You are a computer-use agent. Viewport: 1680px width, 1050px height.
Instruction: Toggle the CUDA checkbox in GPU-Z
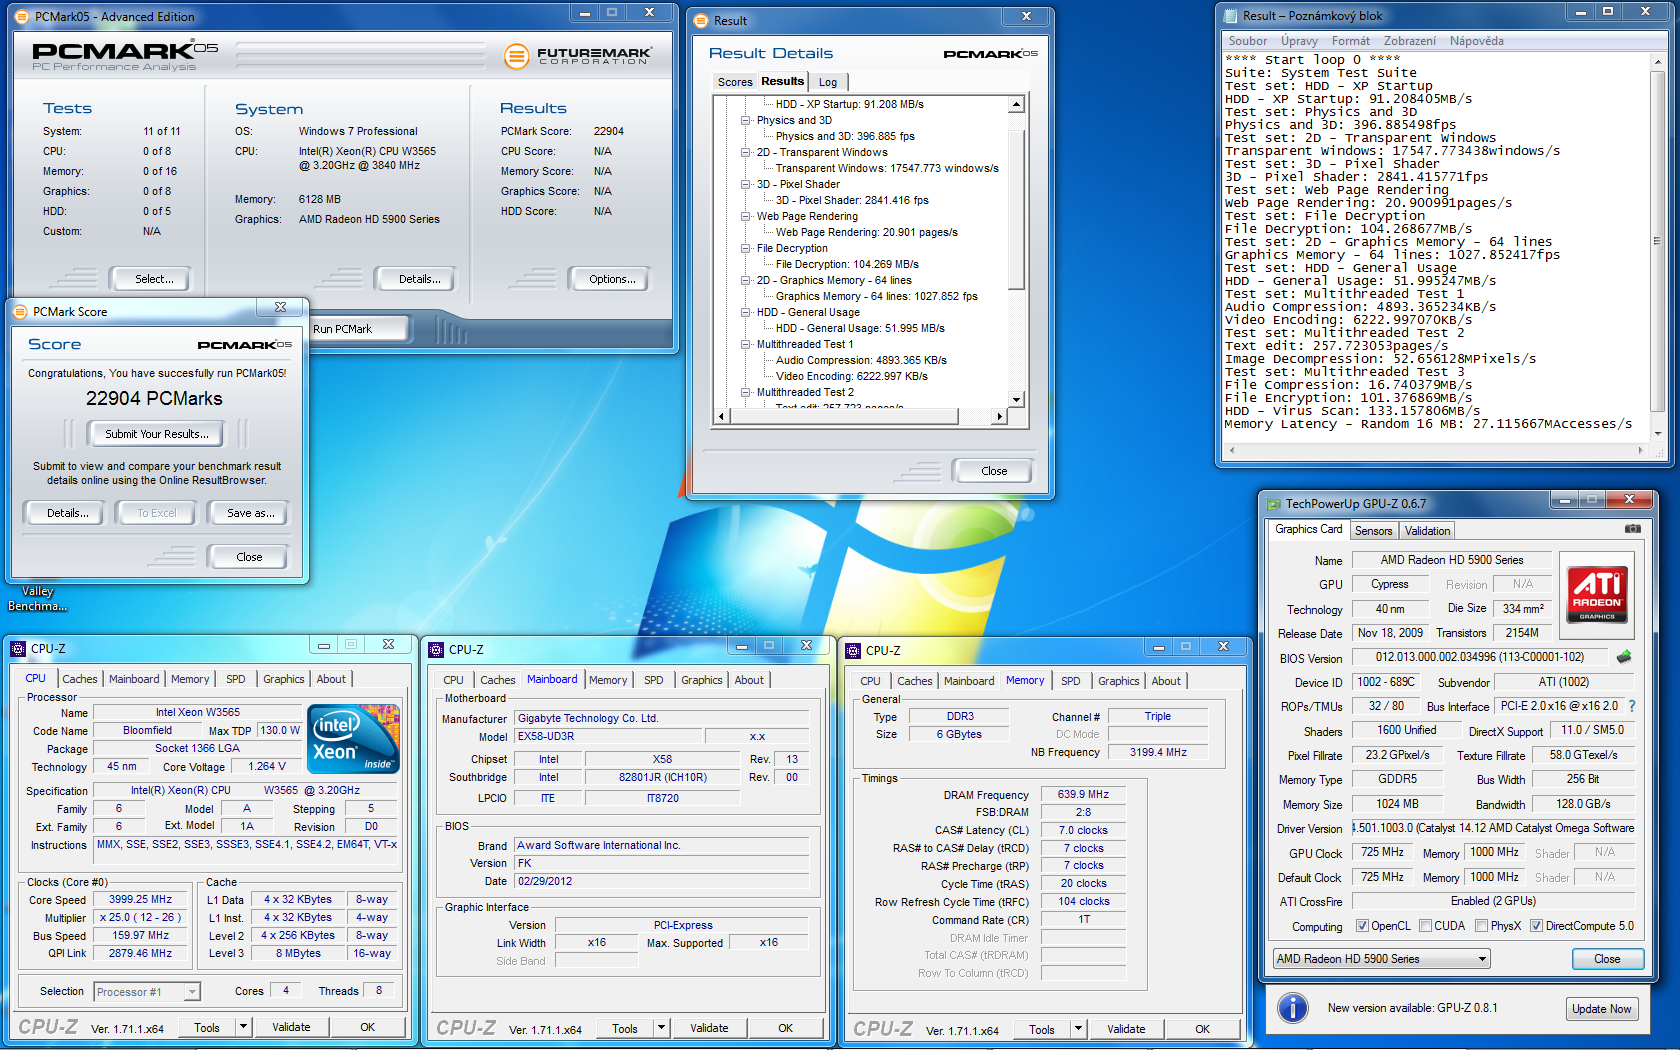pyautogui.click(x=1425, y=926)
